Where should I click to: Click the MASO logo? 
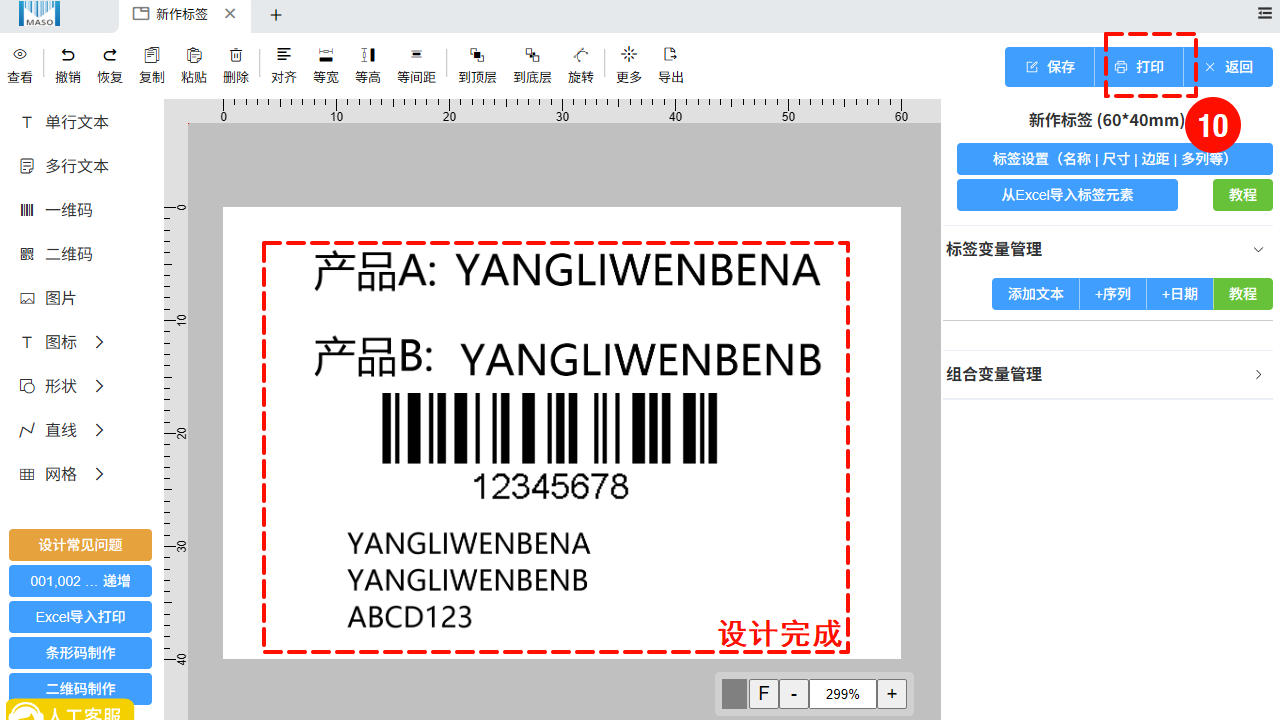[39, 14]
